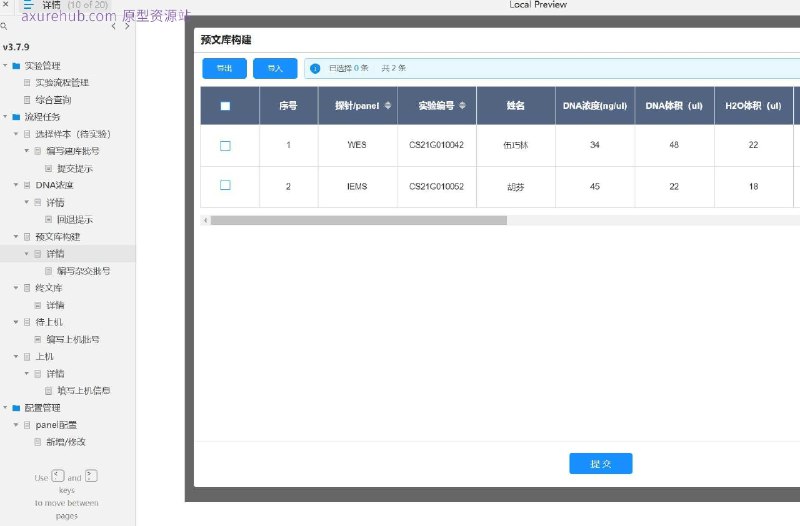Click the blue folder icon of 流程任务
Image resolution: width=800 pixels, height=526 pixels.
click(16, 117)
